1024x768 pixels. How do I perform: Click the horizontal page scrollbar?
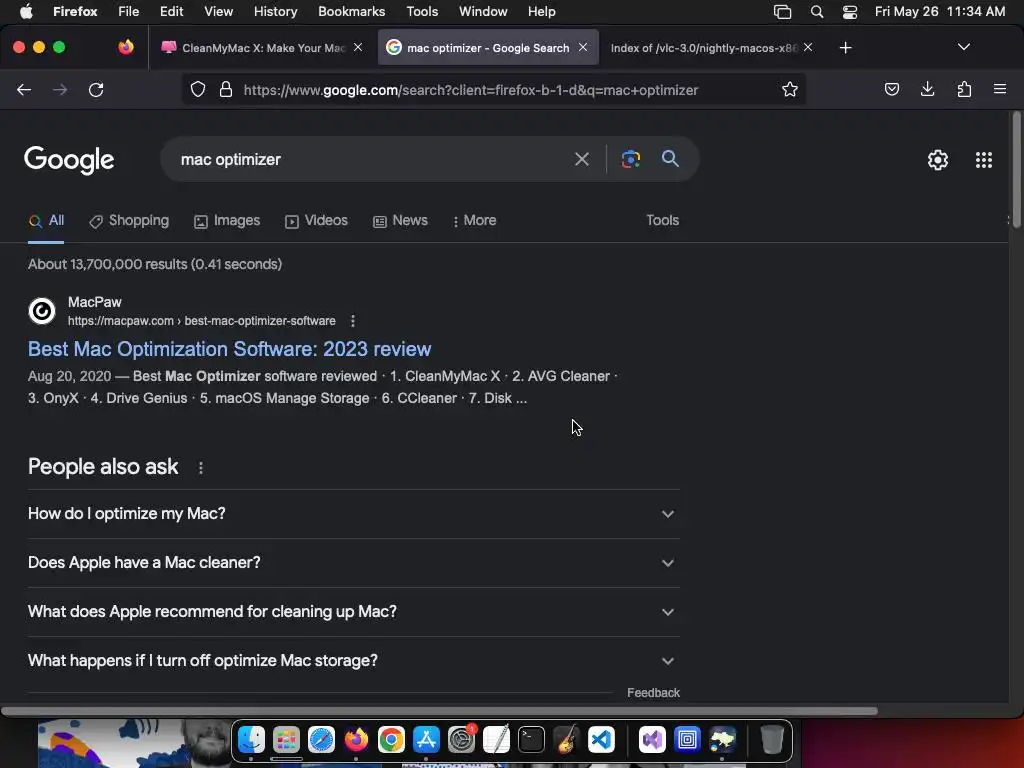[439, 711]
